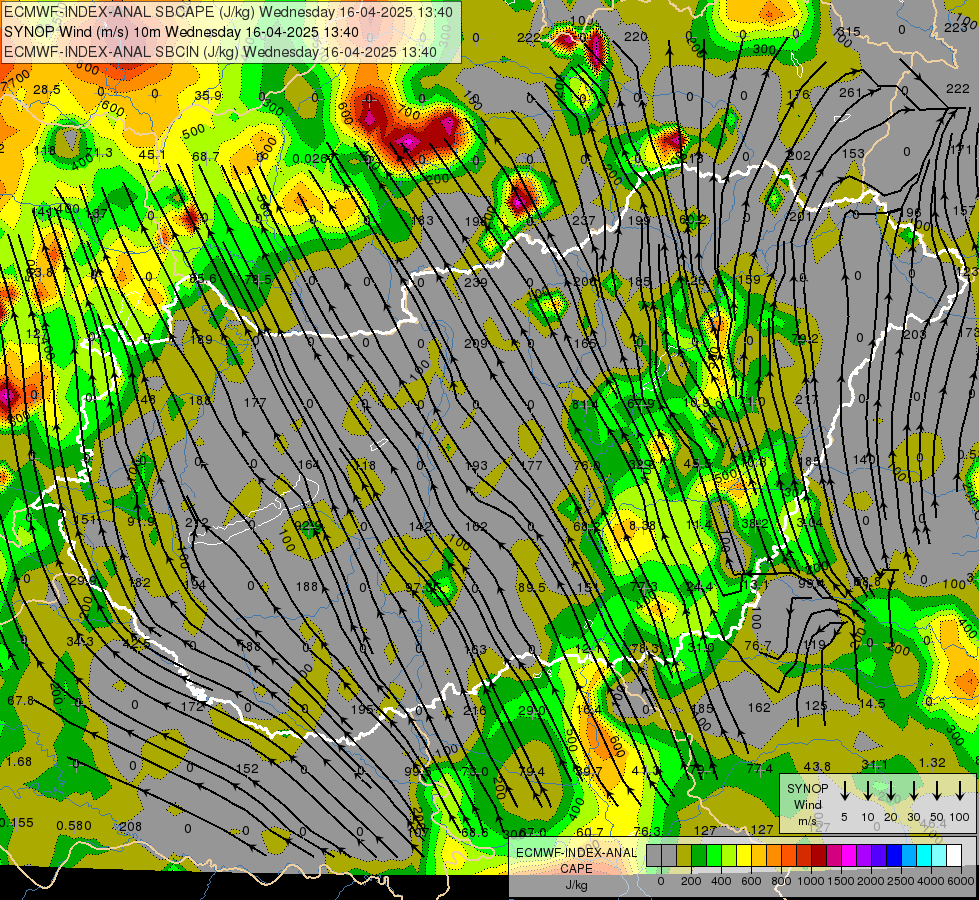979x900 pixels.
Task: Click the map value 315
Action: 849,31
